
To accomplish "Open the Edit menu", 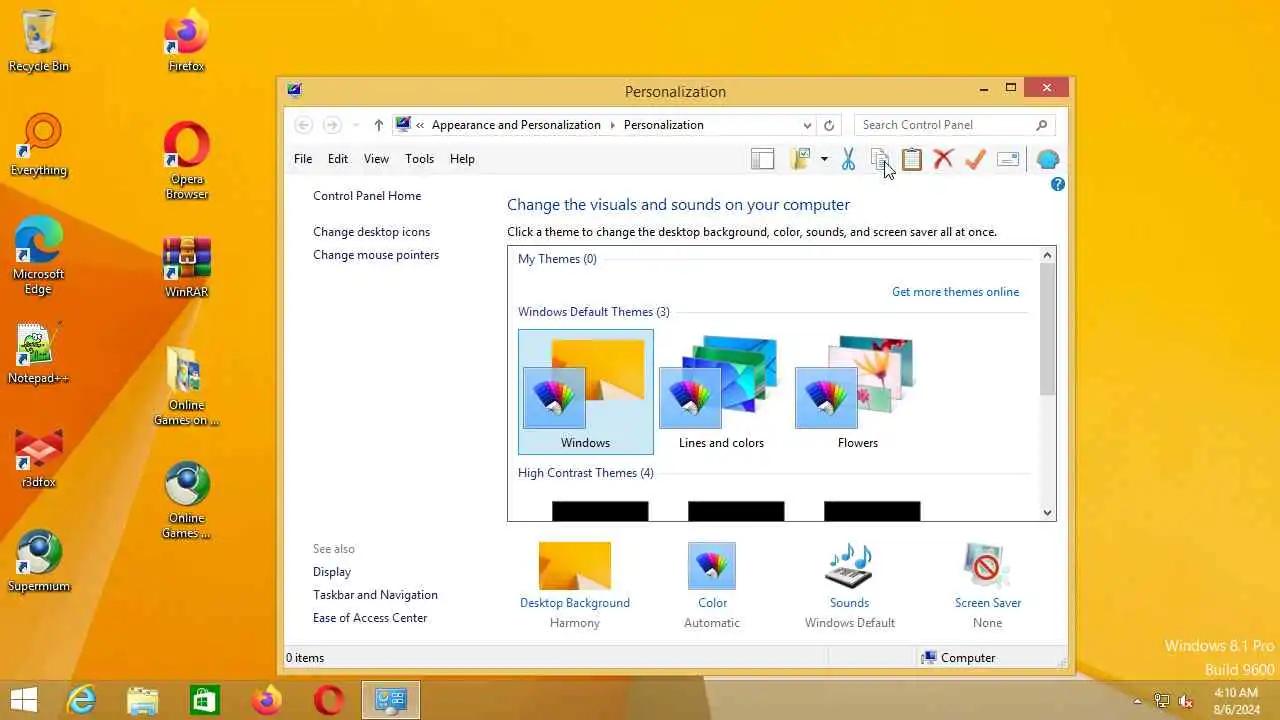I will 338,159.
